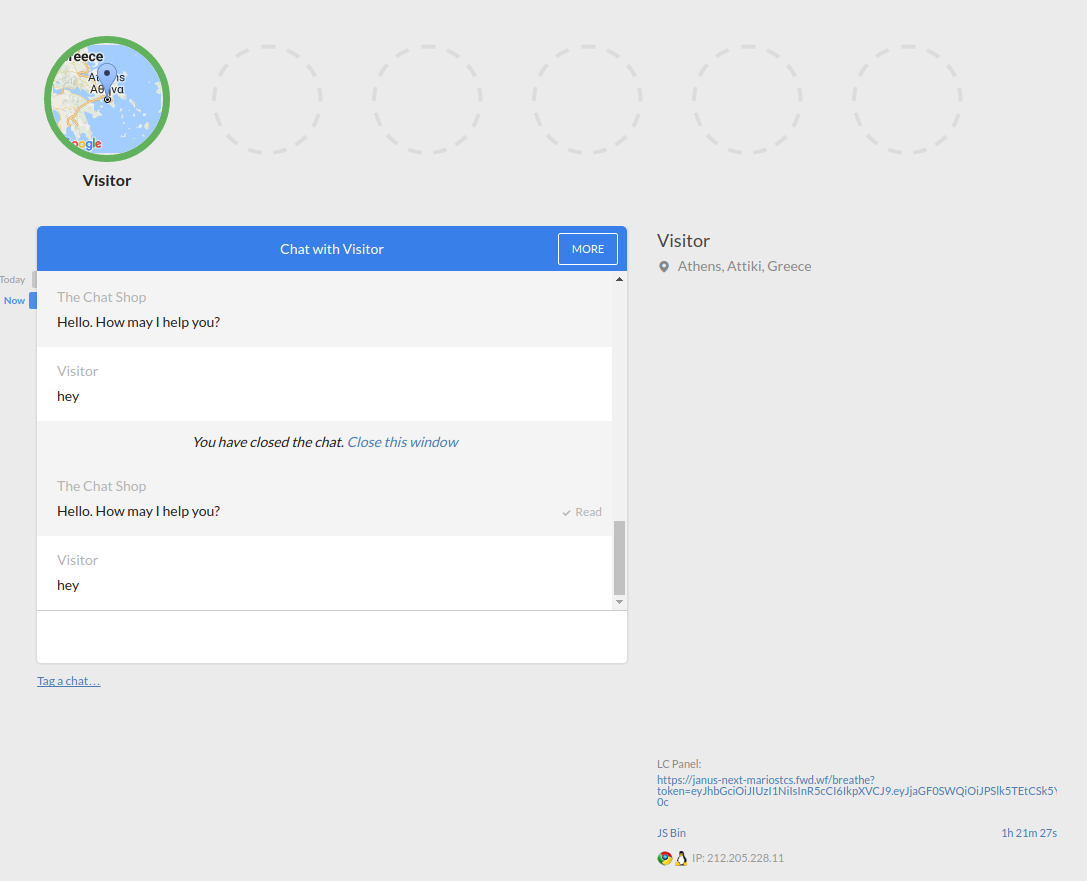Click the Linux penguin icon near IP
This screenshot has height=881, width=1087.
tap(681, 858)
